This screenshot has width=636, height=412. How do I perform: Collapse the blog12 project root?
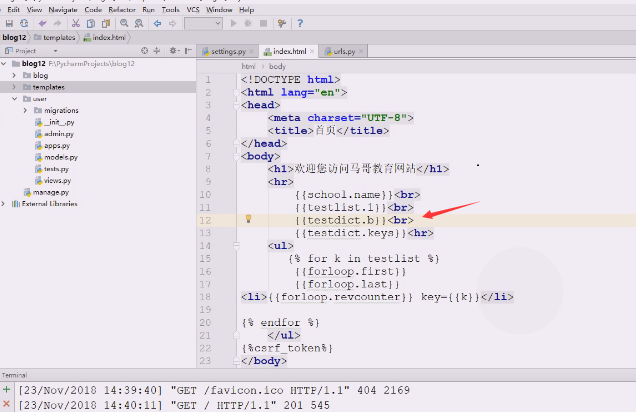pos(4,64)
